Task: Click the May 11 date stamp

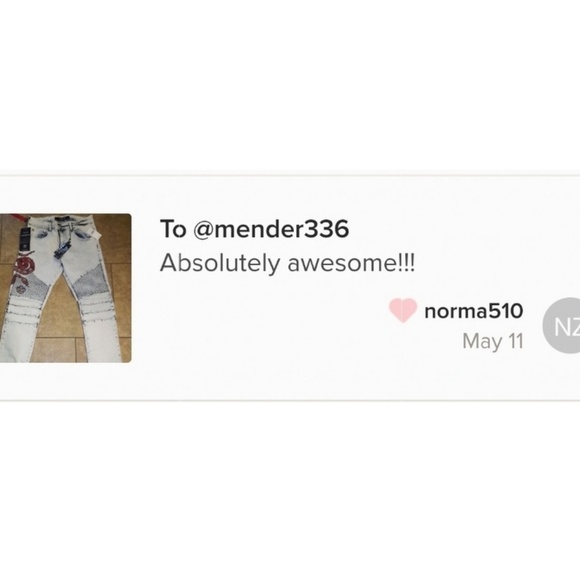Action: tap(493, 341)
